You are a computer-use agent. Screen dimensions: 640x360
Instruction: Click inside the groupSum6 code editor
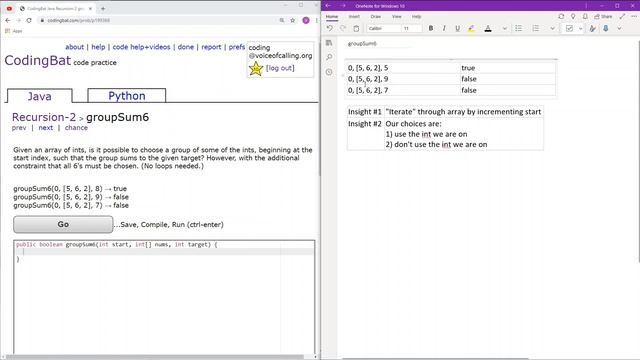pyautogui.click(x=164, y=297)
